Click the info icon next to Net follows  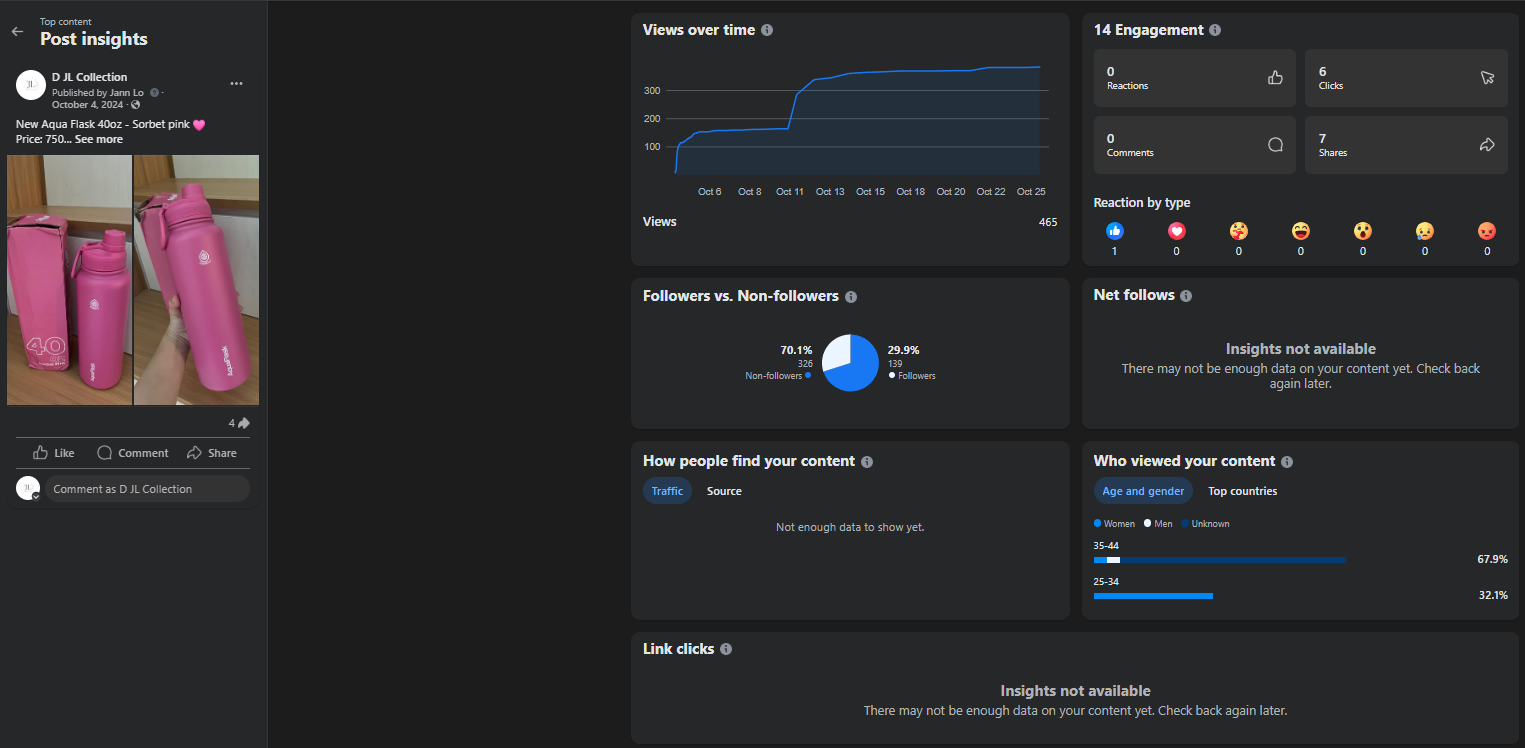click(x=1186, y=296)
